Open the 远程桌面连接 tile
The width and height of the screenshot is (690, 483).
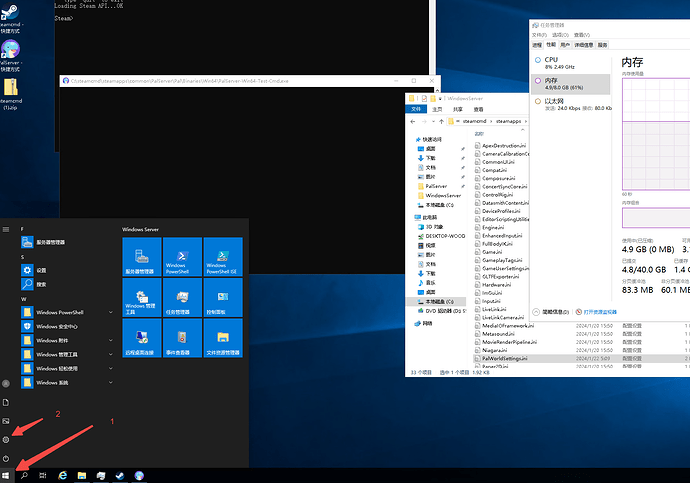(x=142, y=338)
